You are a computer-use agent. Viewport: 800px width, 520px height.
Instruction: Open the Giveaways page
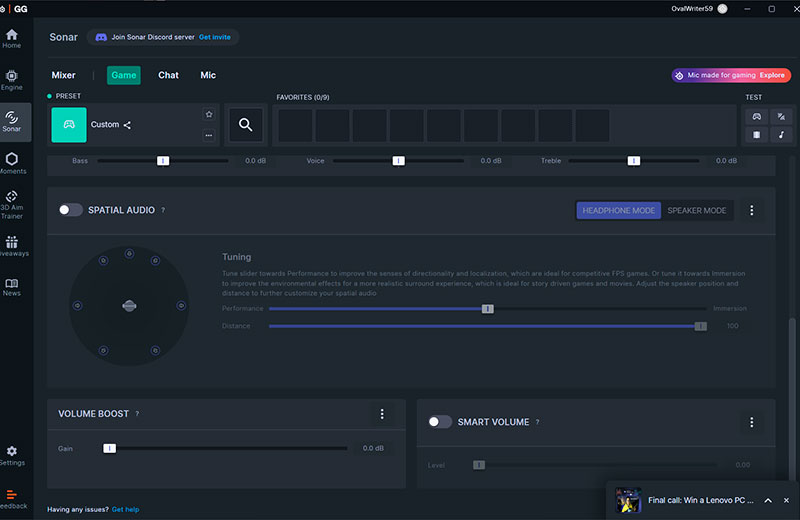click(x=12, y=246)
